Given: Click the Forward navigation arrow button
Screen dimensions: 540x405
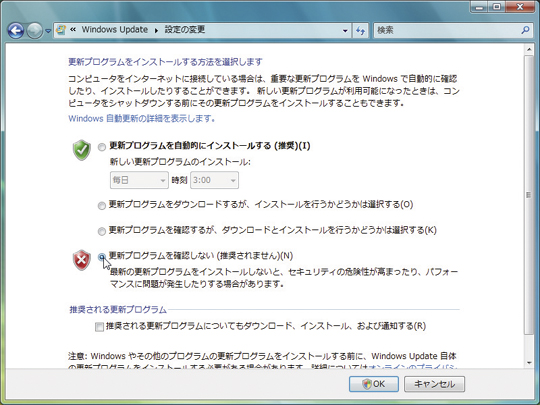Looking at the screenshot, I should [x=34, y=31].
